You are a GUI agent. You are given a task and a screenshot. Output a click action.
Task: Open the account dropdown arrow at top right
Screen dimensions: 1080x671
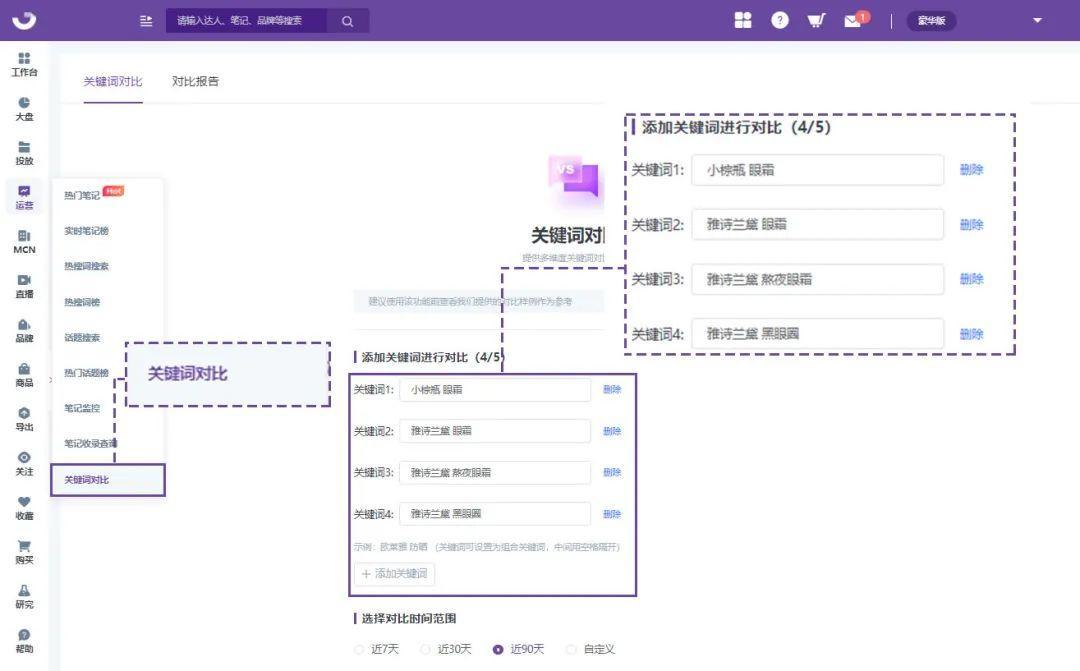coord(1037,20)
